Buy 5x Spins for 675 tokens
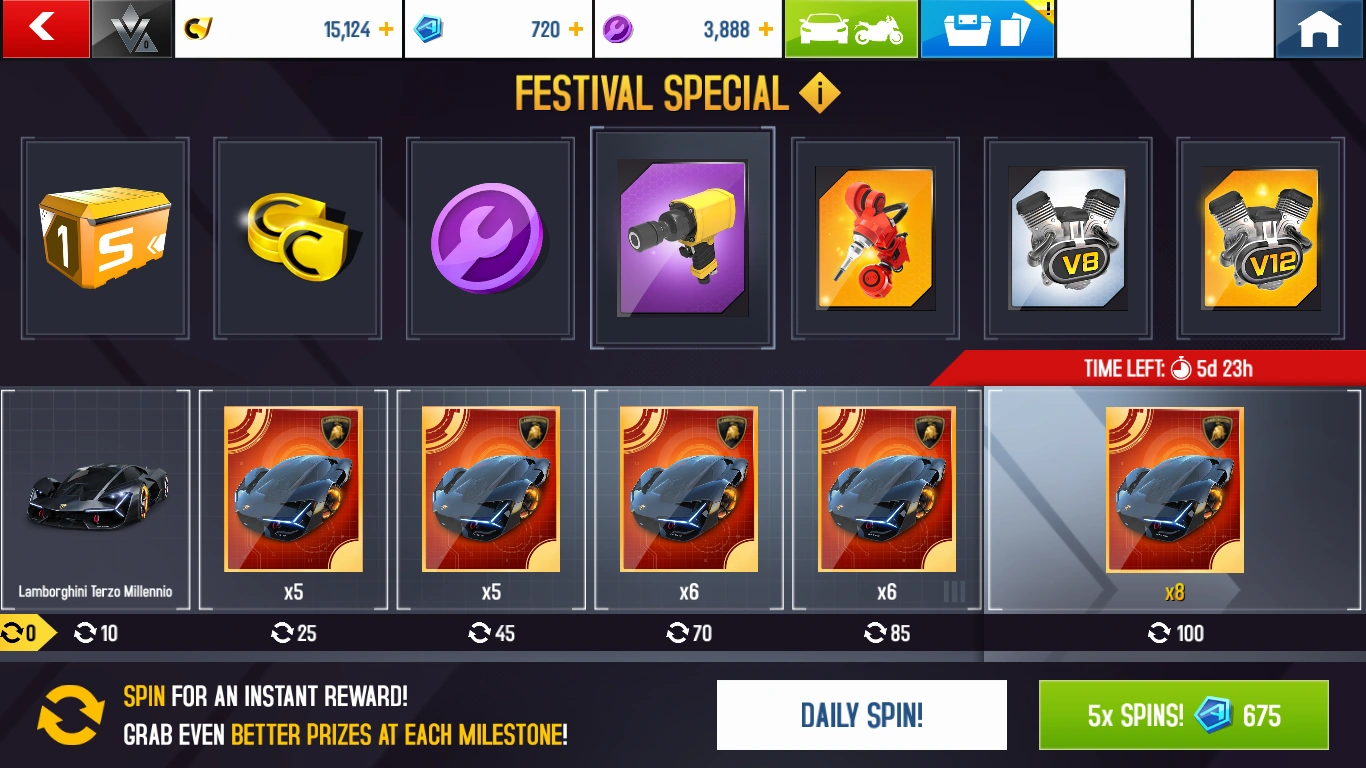 click(1184, 715)
